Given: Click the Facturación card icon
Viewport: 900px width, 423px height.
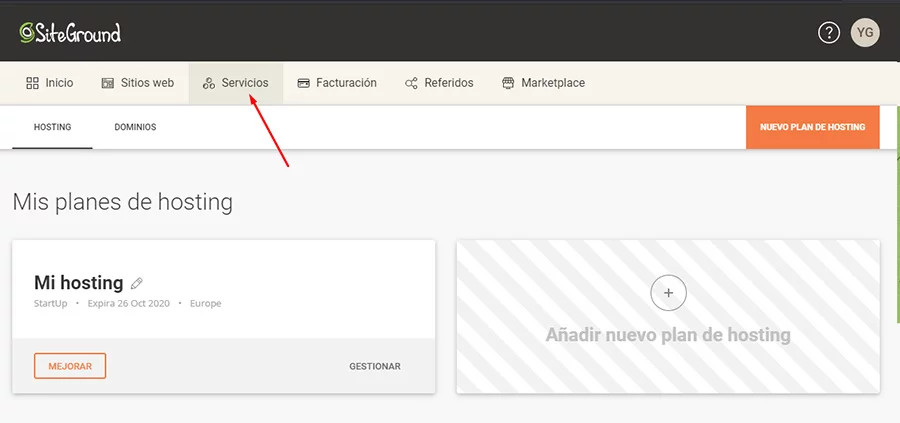Looking at the screenshot, I should (303, 83).
